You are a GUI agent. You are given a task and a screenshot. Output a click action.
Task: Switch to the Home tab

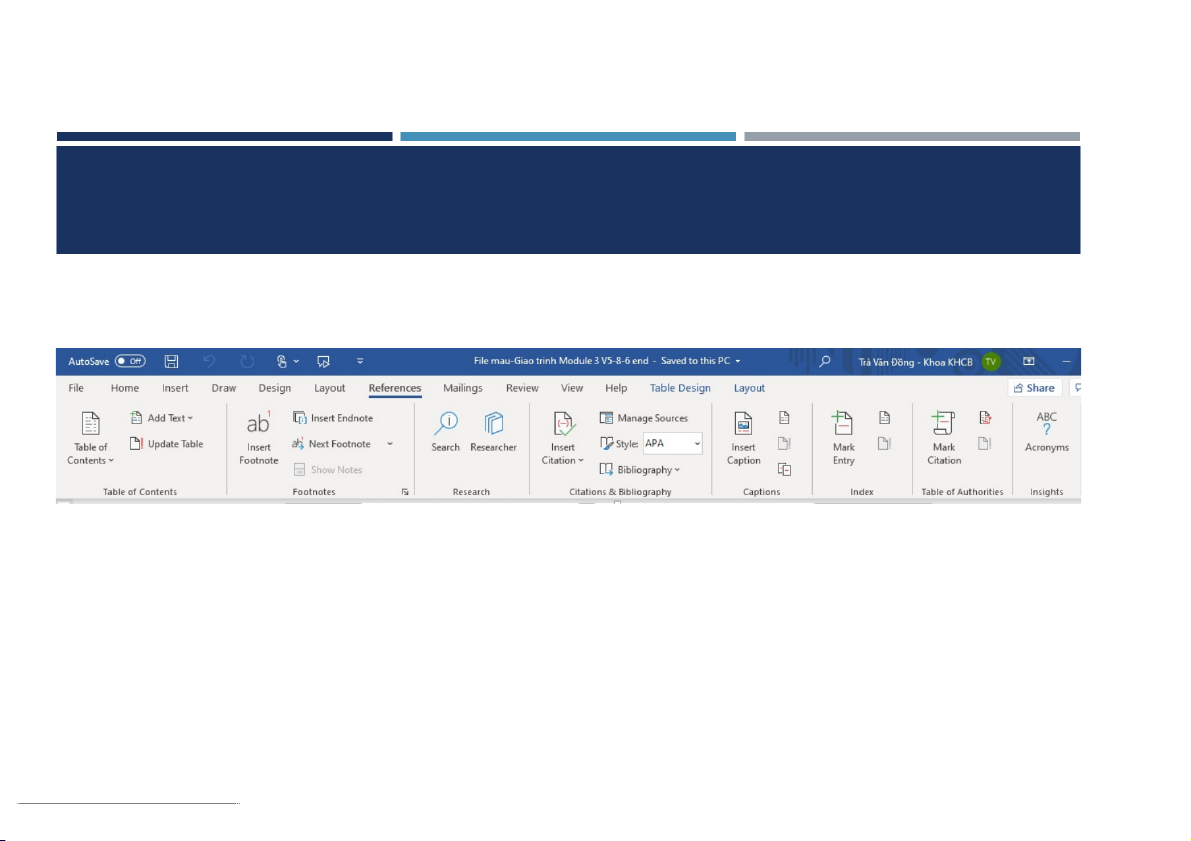[x=125, y=388]
